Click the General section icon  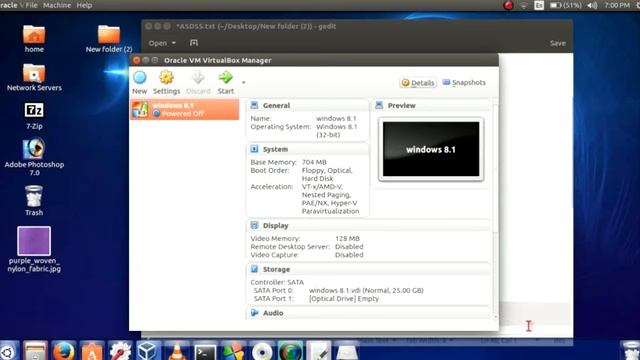pos(254,105)
